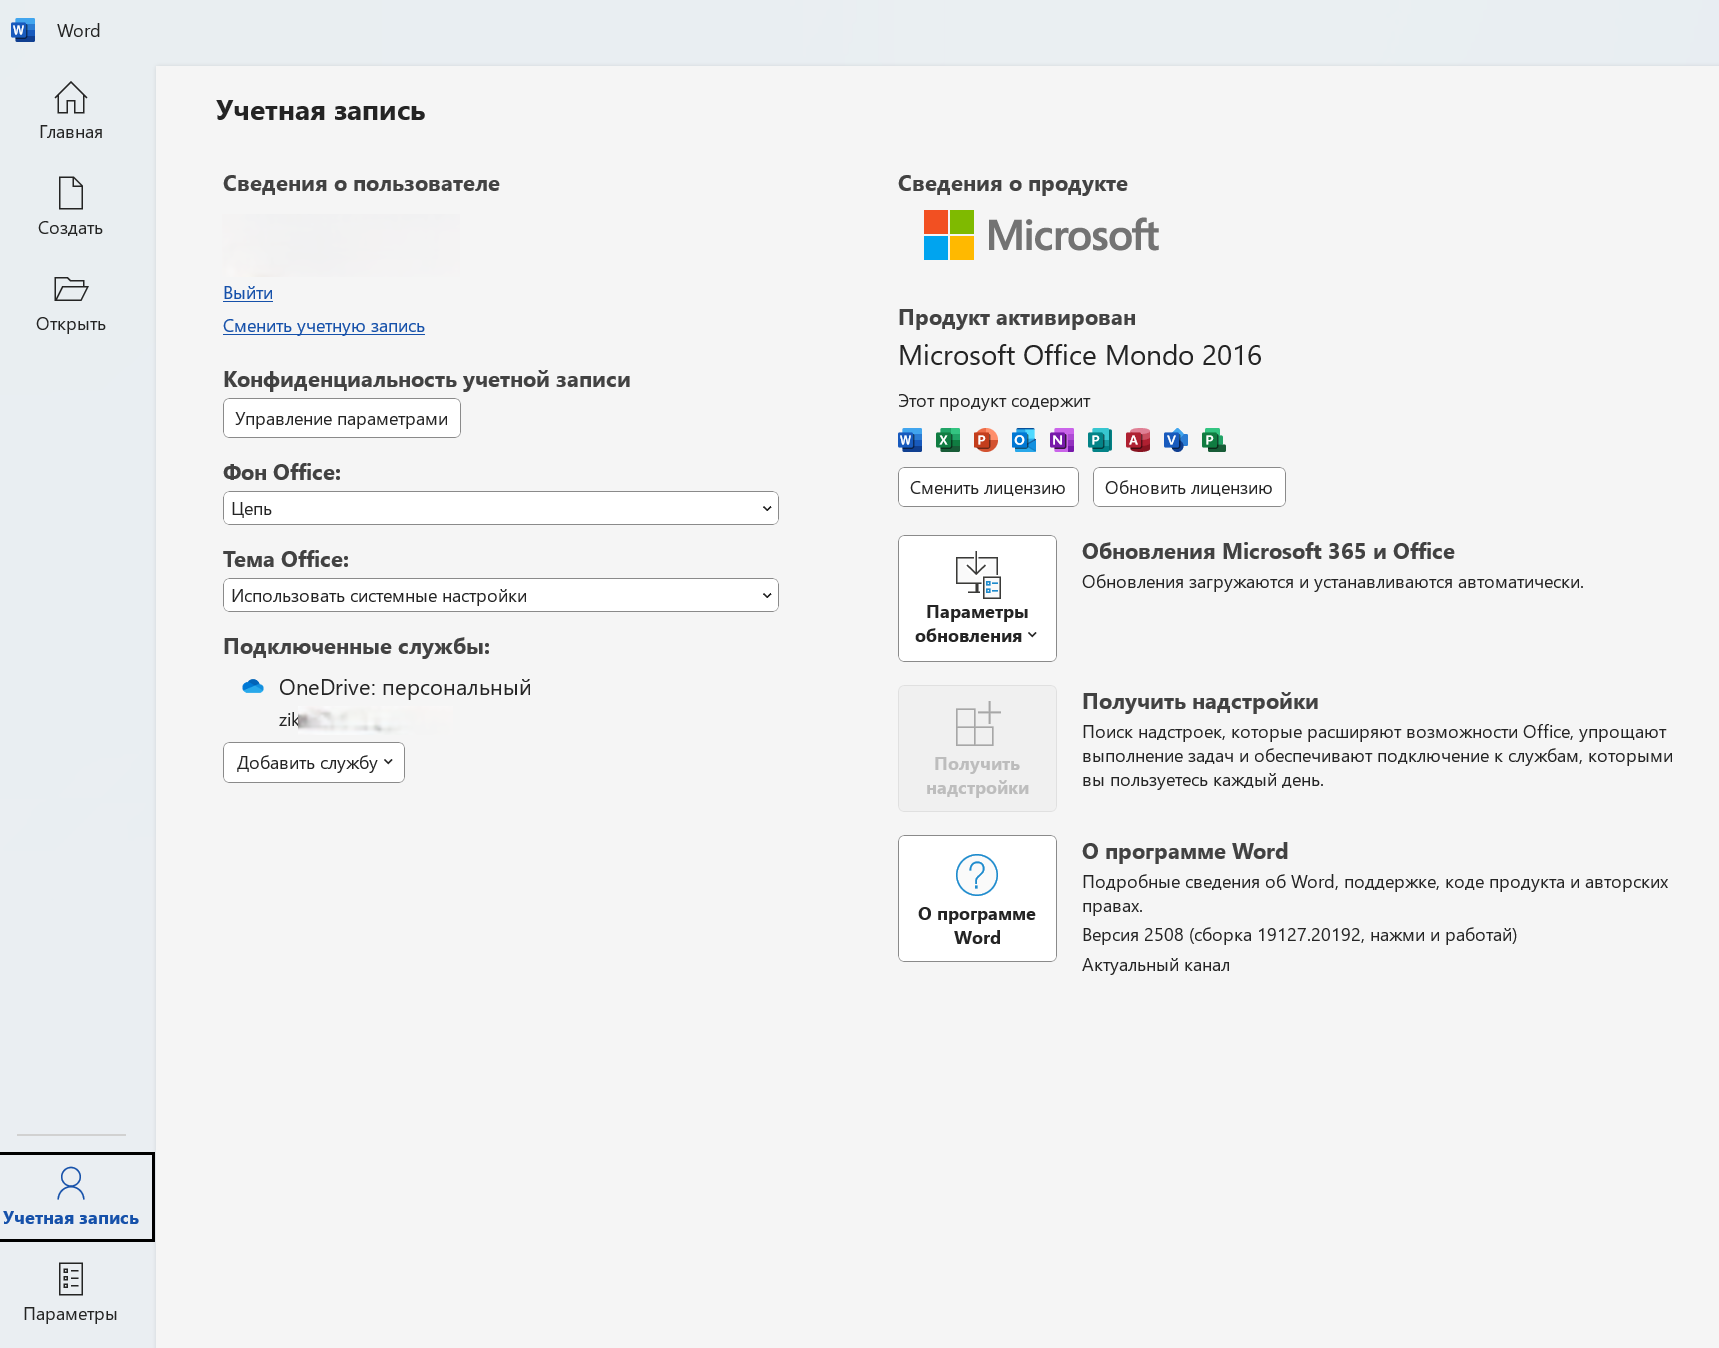Click the PowerPoint icon in product list
This screenshot has height=1348, width=1719.
pos(985,440)
